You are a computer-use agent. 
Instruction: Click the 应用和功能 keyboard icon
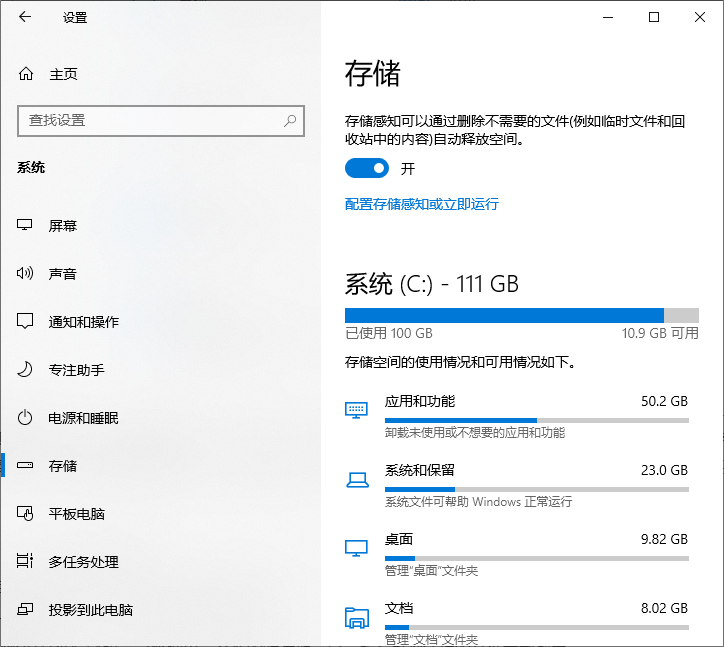click(x=356, y=410)
